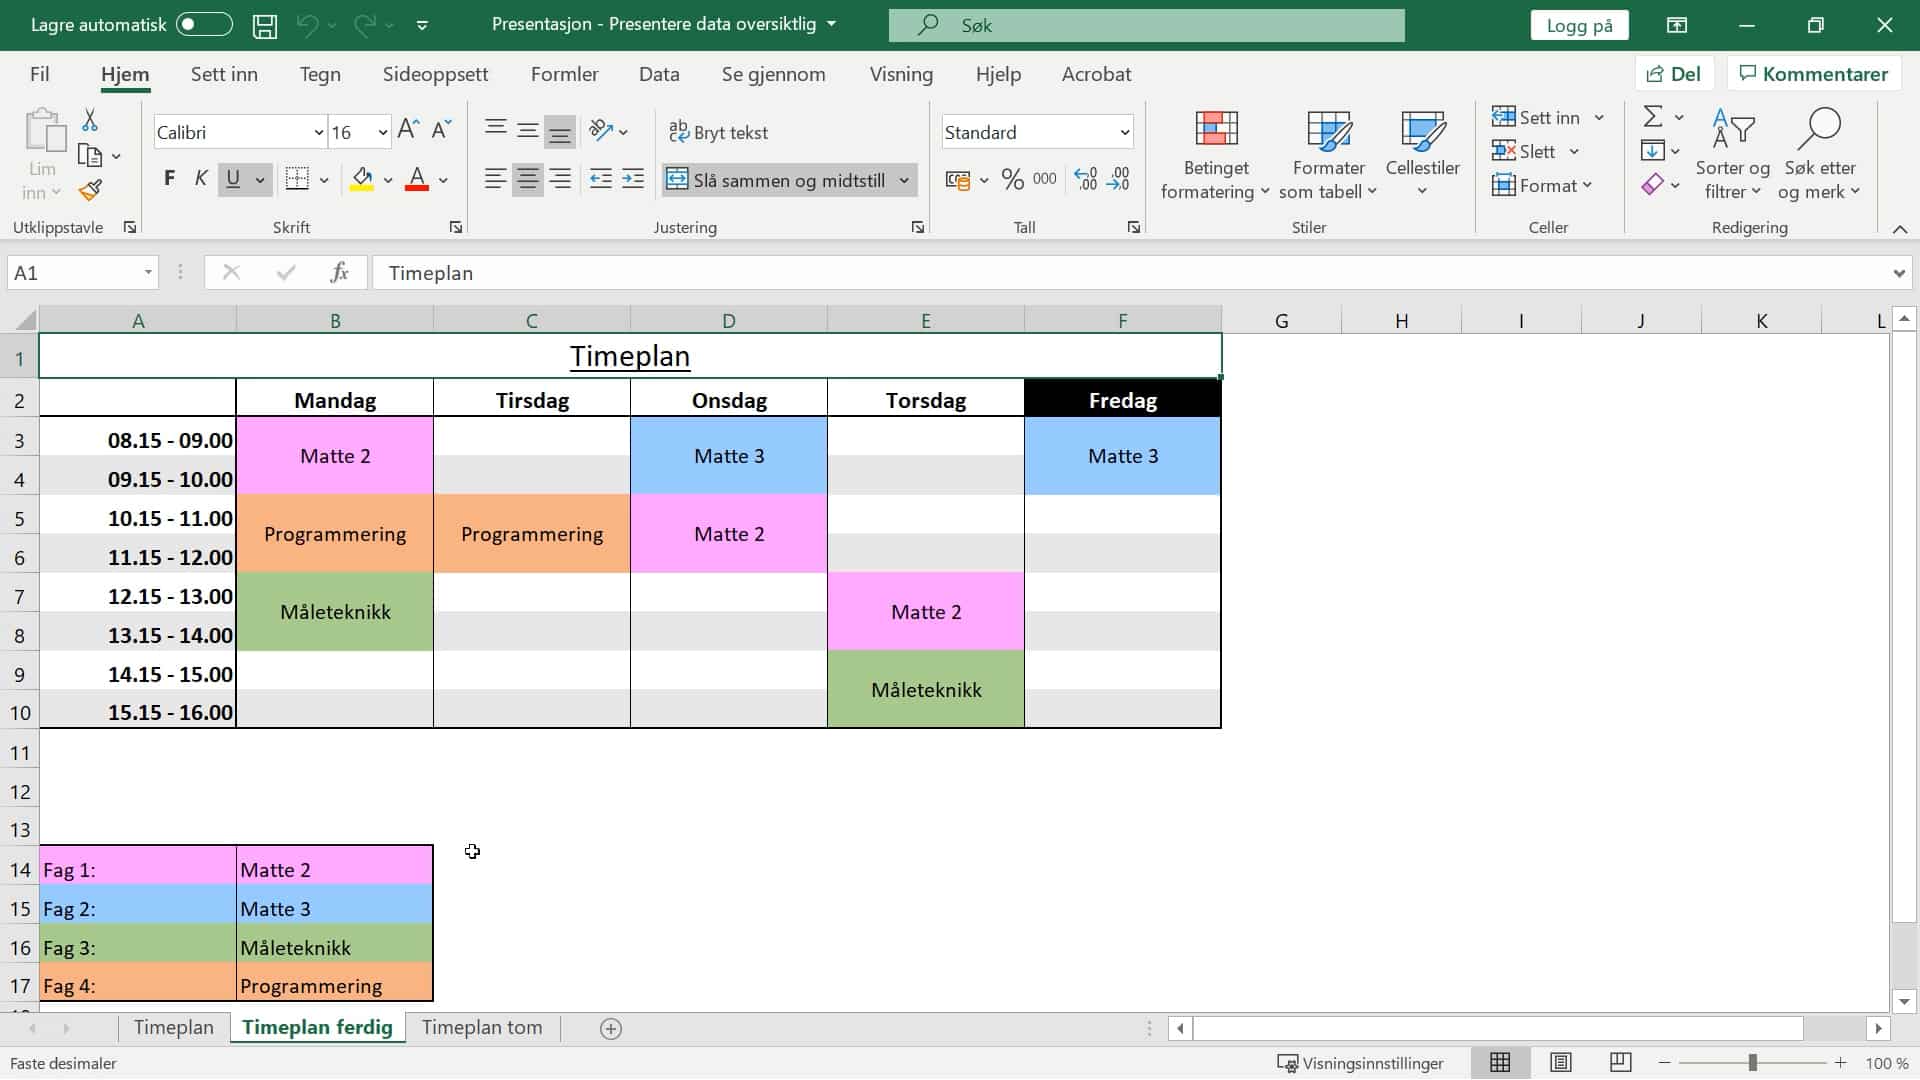
Task: Toggle underline formatting (U)
Action: click(233, 179)
